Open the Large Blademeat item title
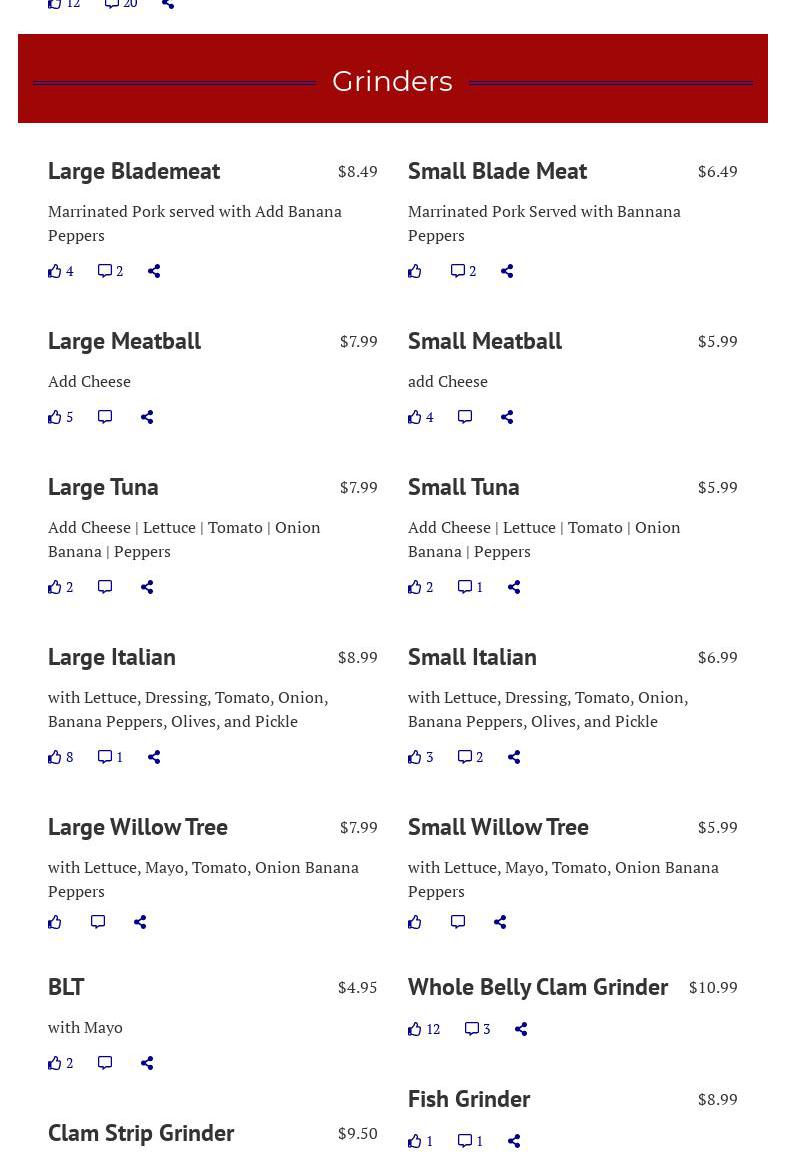Viewport: 785px width, 1163px height. pos(134,171)
